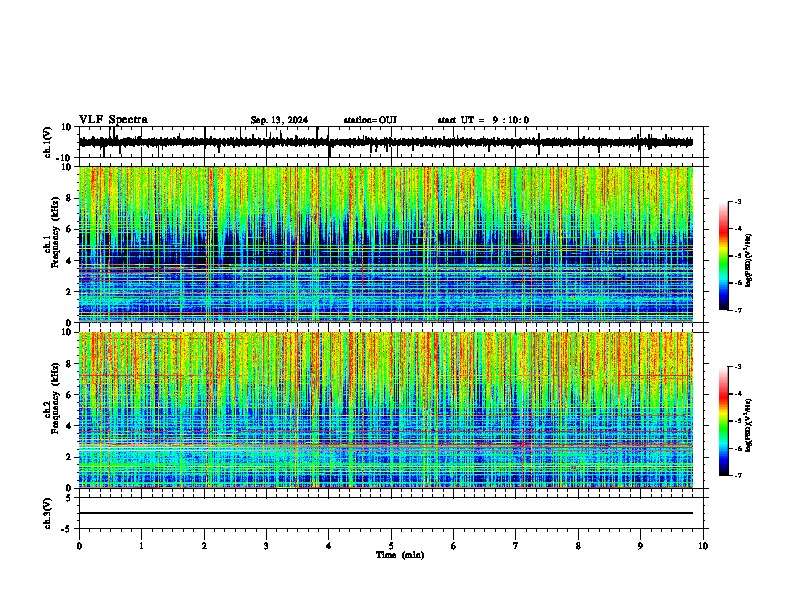Image resolution: width=792 pixels, height=612 pixels.
Task: Click the "Time (min)" axis label
Action: [x=400, y=555]
